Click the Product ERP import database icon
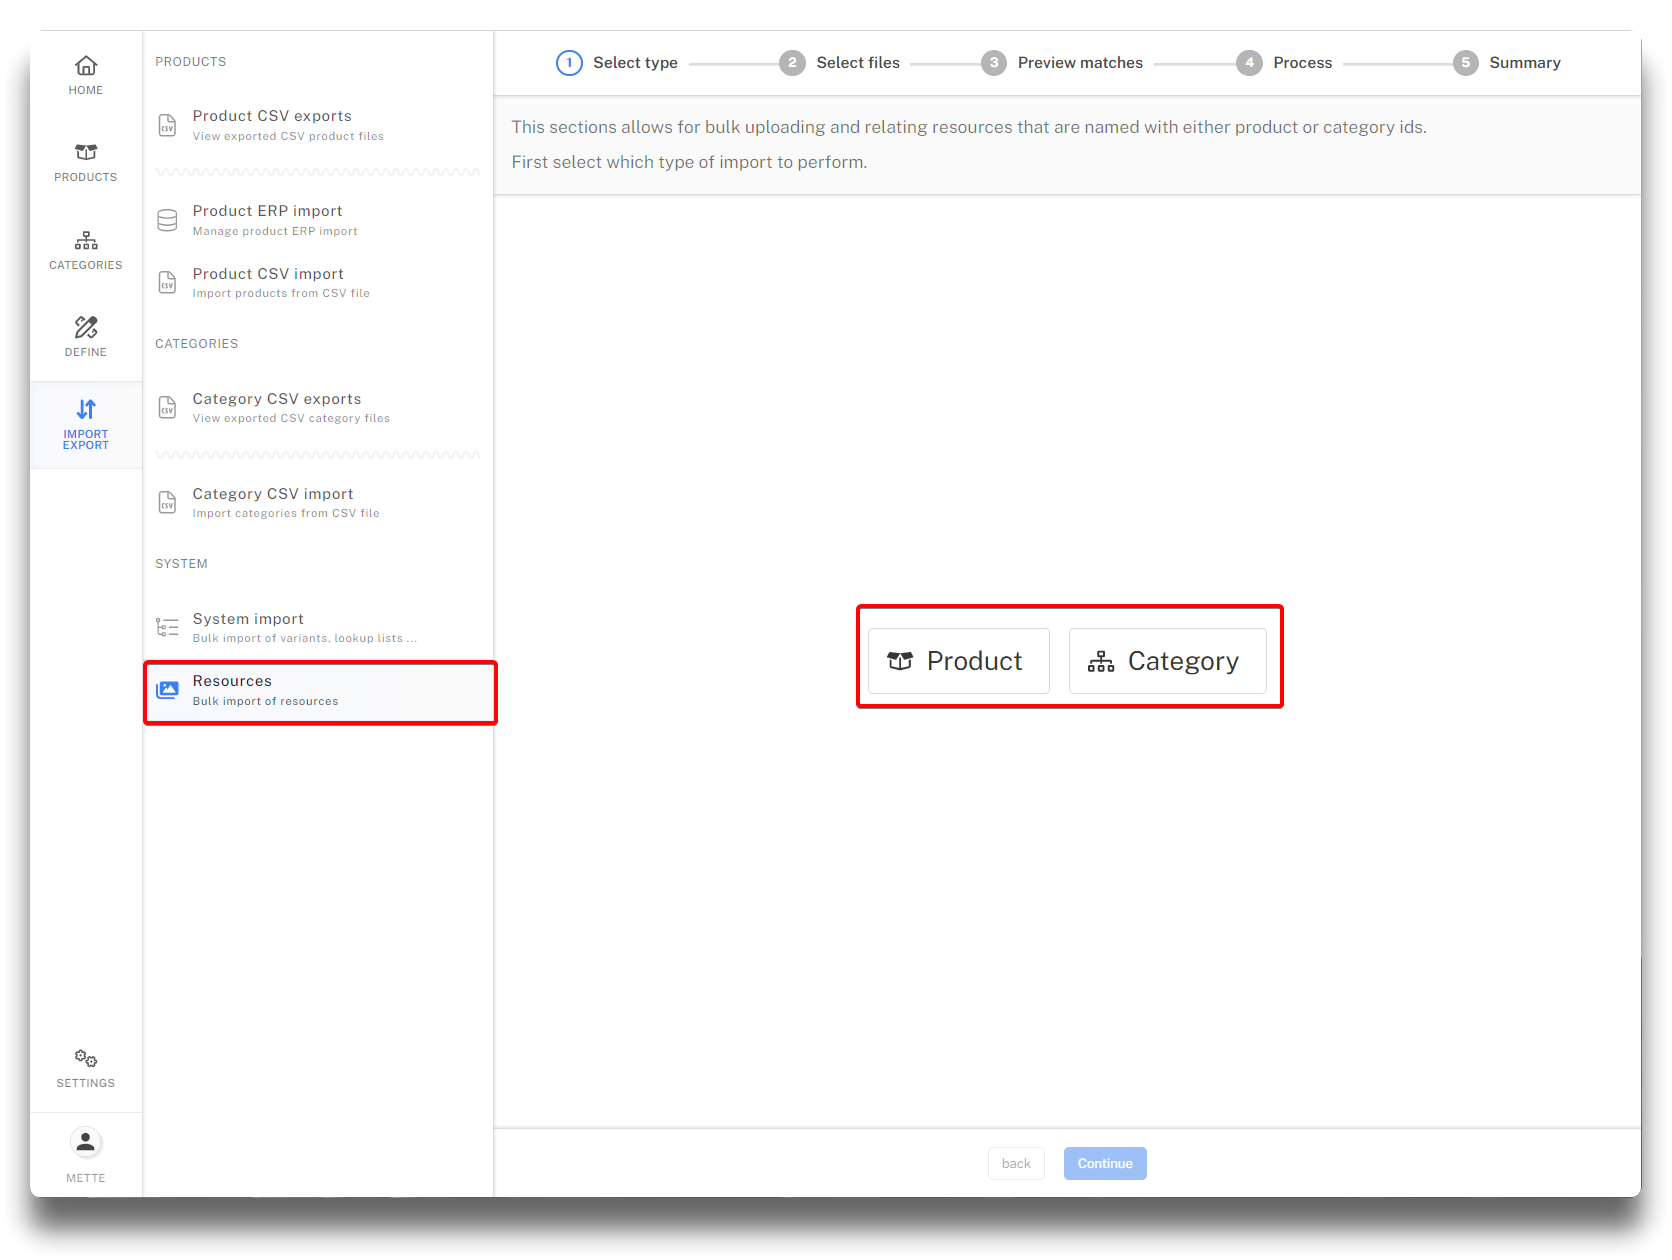Viewport: 1672px width, 1260px height. pos(167,220)
